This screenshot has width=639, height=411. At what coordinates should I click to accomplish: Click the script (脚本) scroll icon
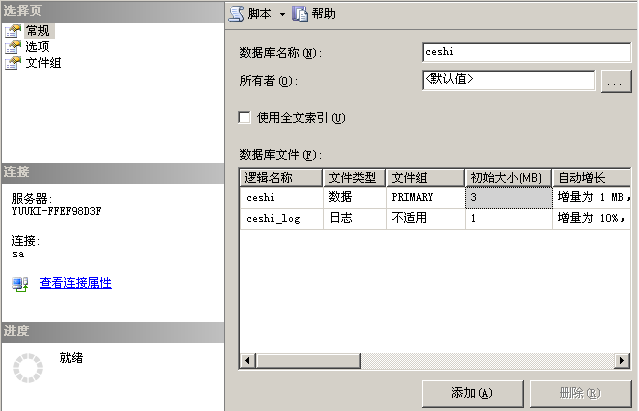point(236,14)
